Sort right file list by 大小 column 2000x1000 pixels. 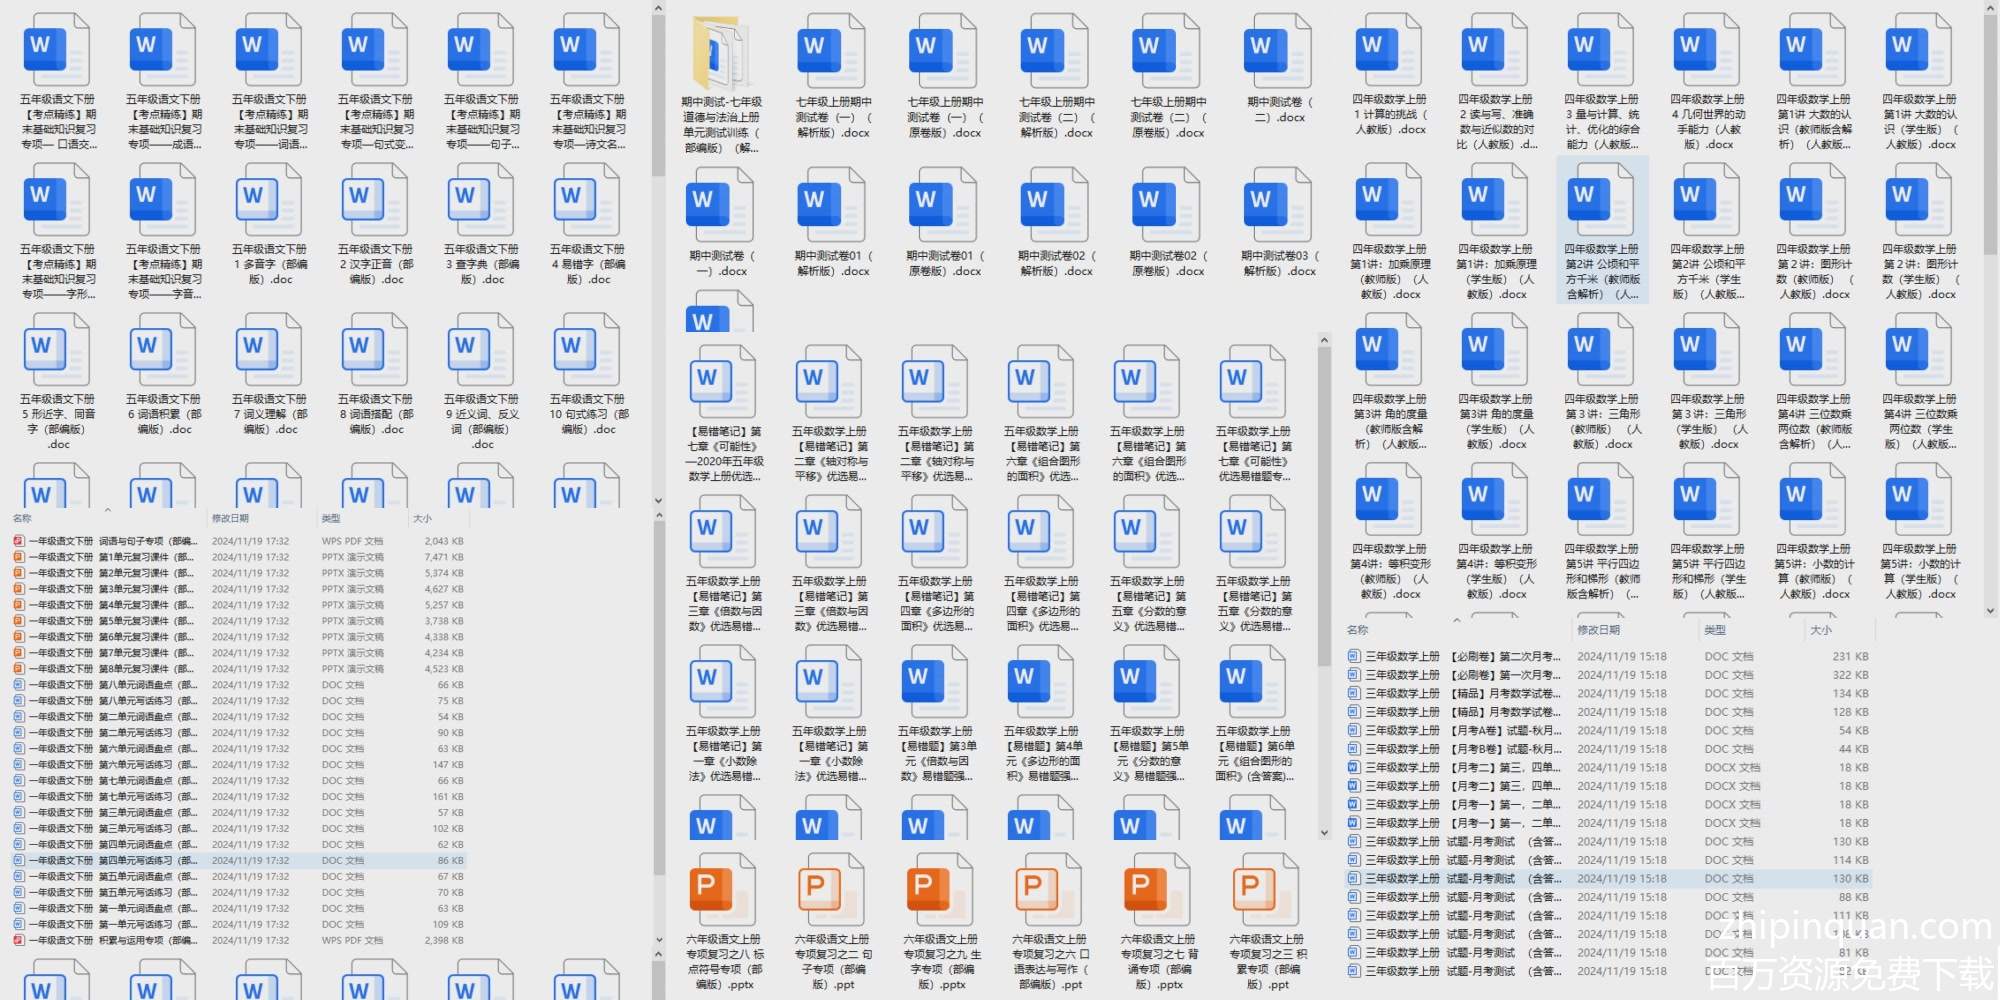[1821, 630]
